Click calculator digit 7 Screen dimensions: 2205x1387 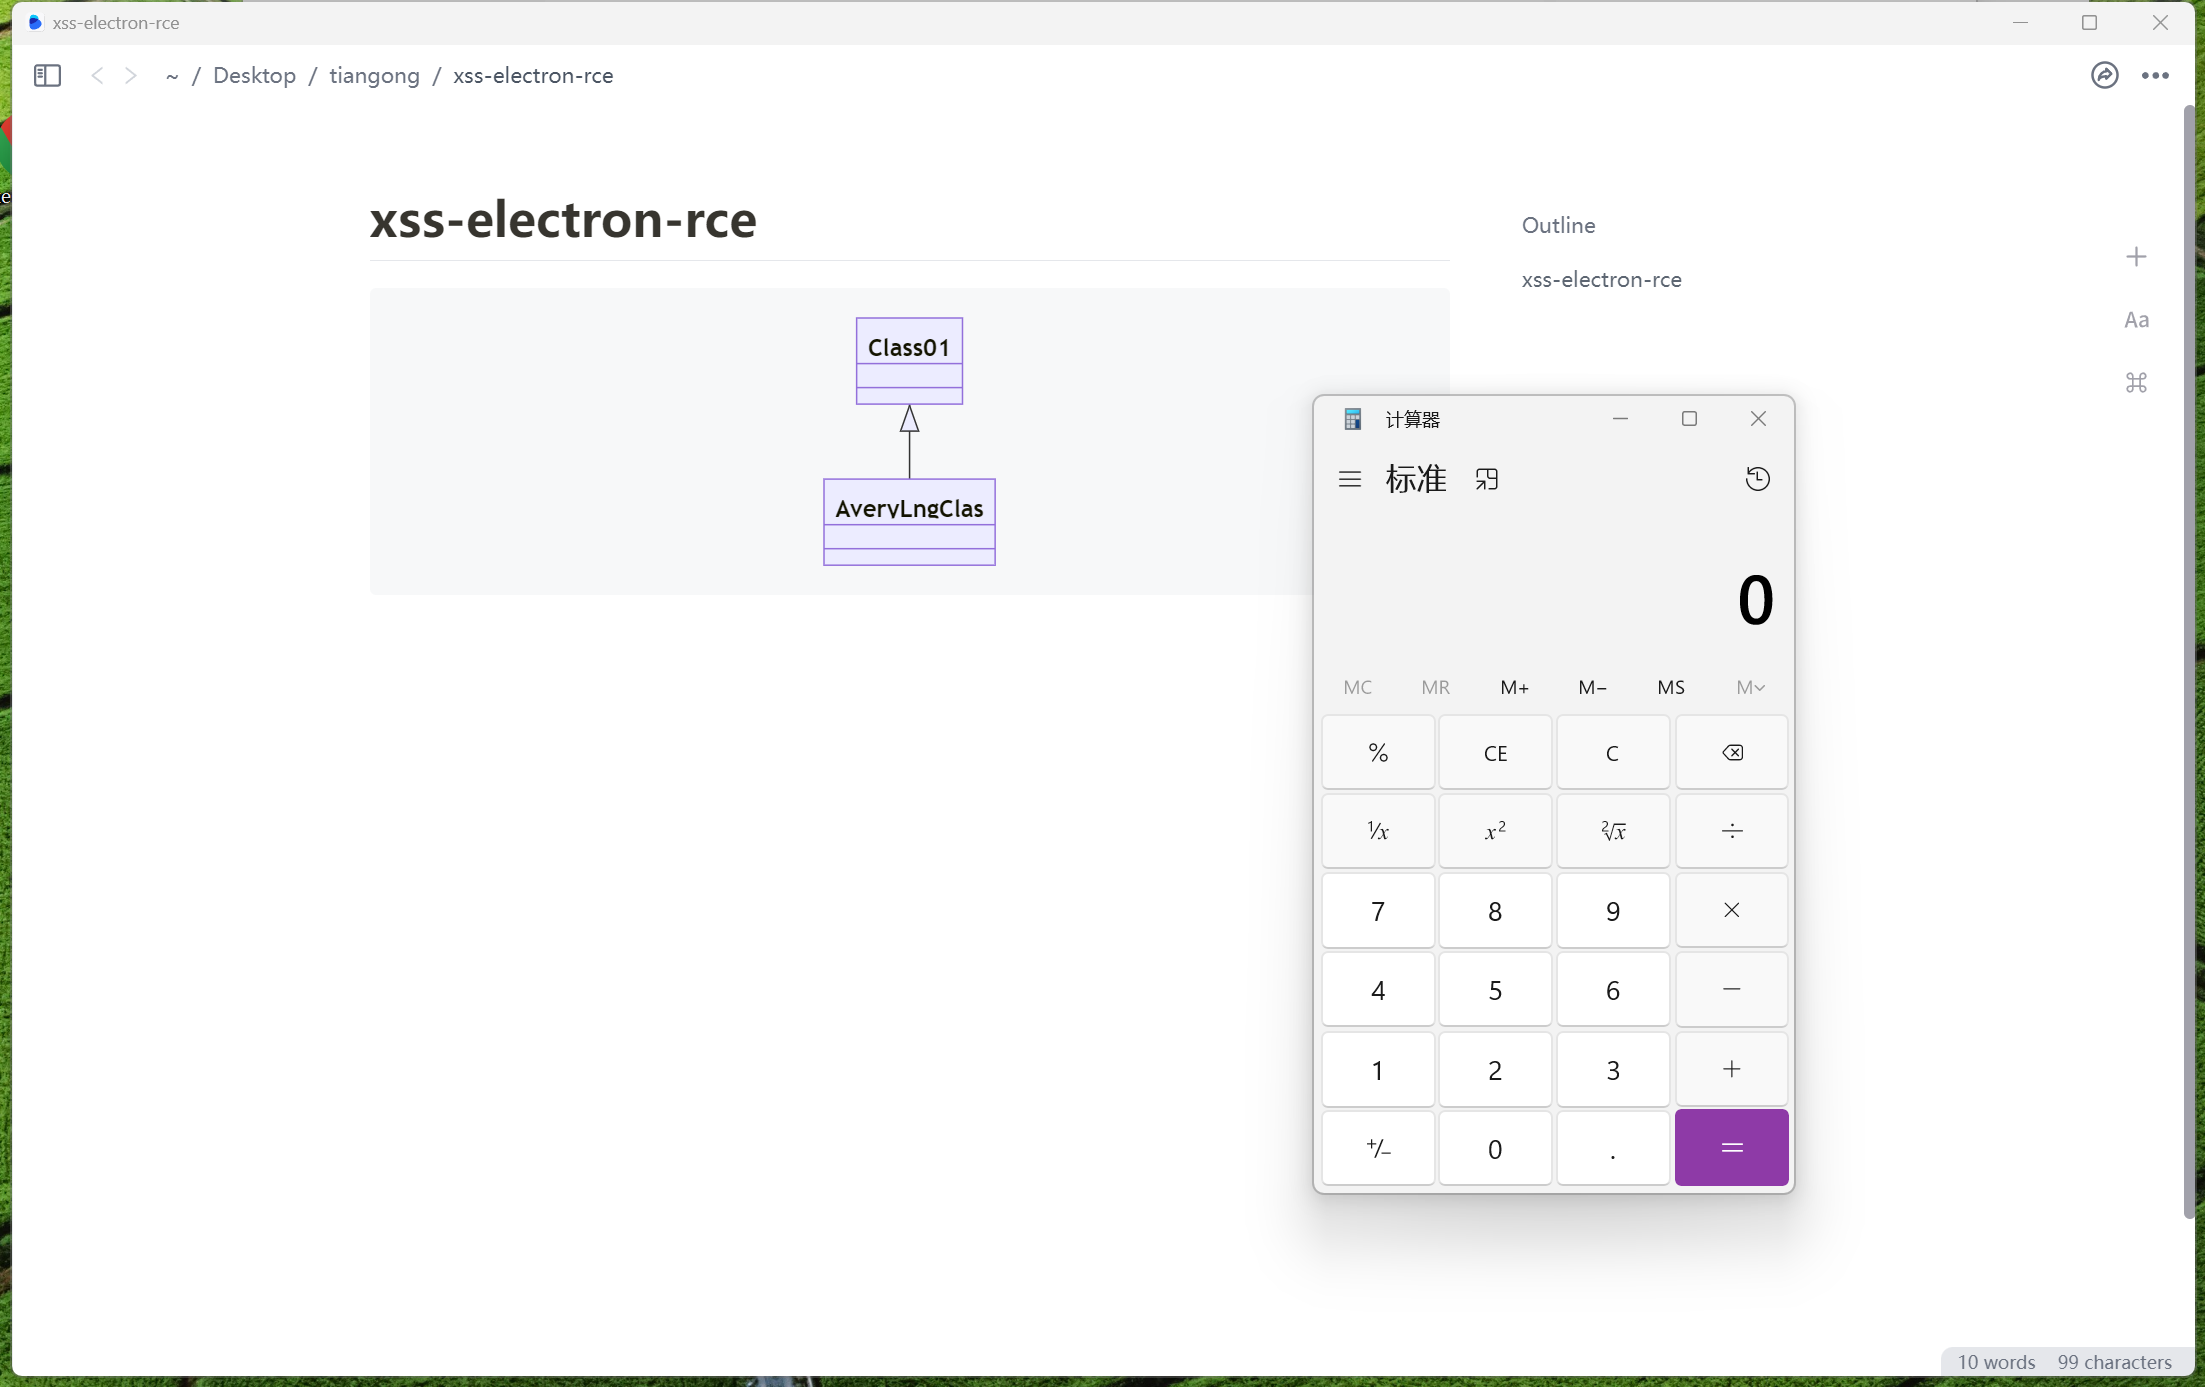tap(1378, 910)
